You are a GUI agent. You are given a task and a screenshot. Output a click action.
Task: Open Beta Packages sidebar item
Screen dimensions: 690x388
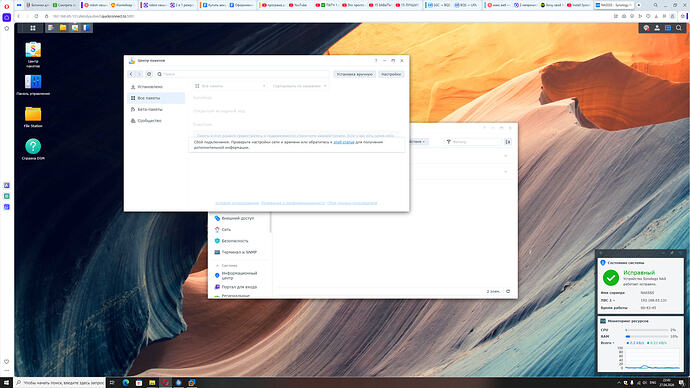pos(156,109)
